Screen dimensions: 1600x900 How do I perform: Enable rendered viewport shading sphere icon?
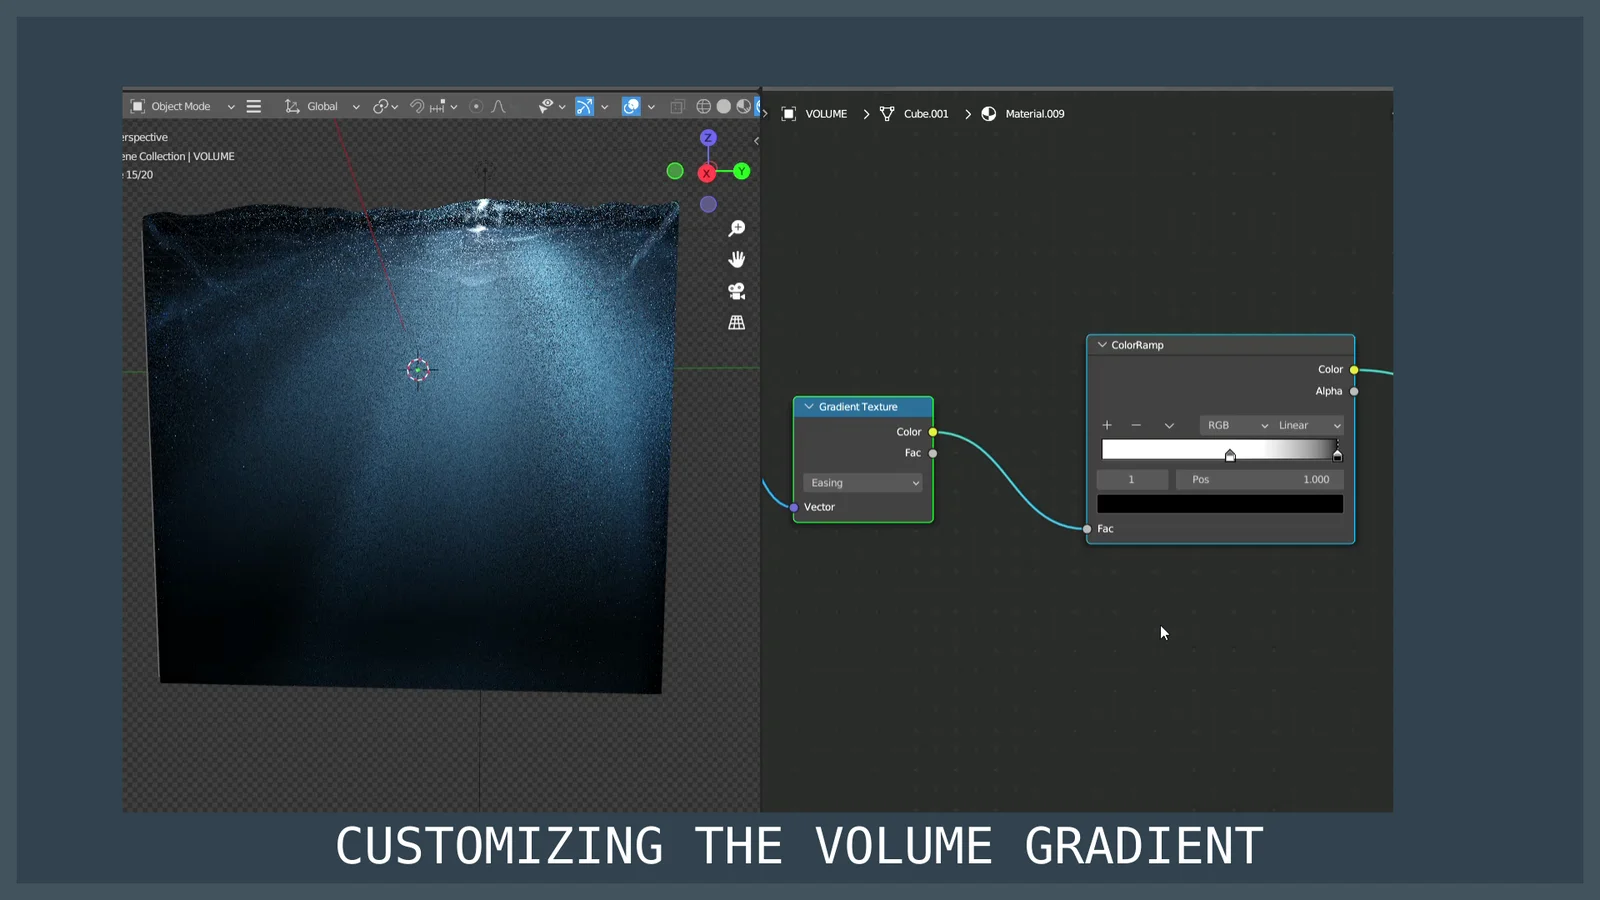[x=756, y=106]
